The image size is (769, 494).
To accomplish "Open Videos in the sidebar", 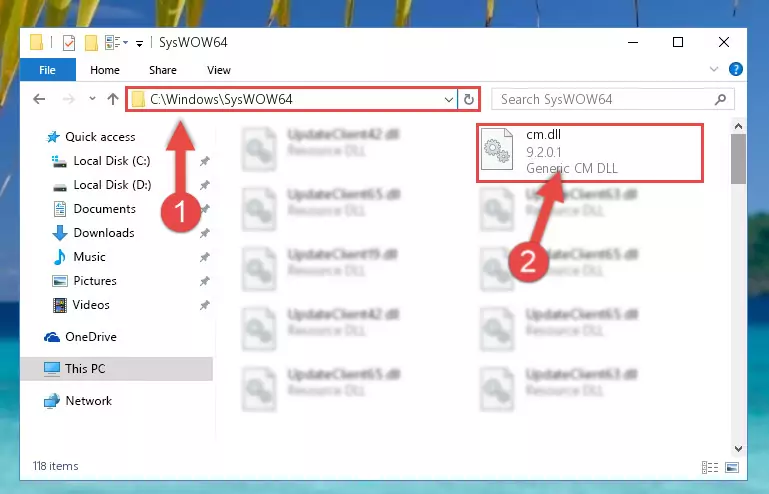I will (91, 305).
